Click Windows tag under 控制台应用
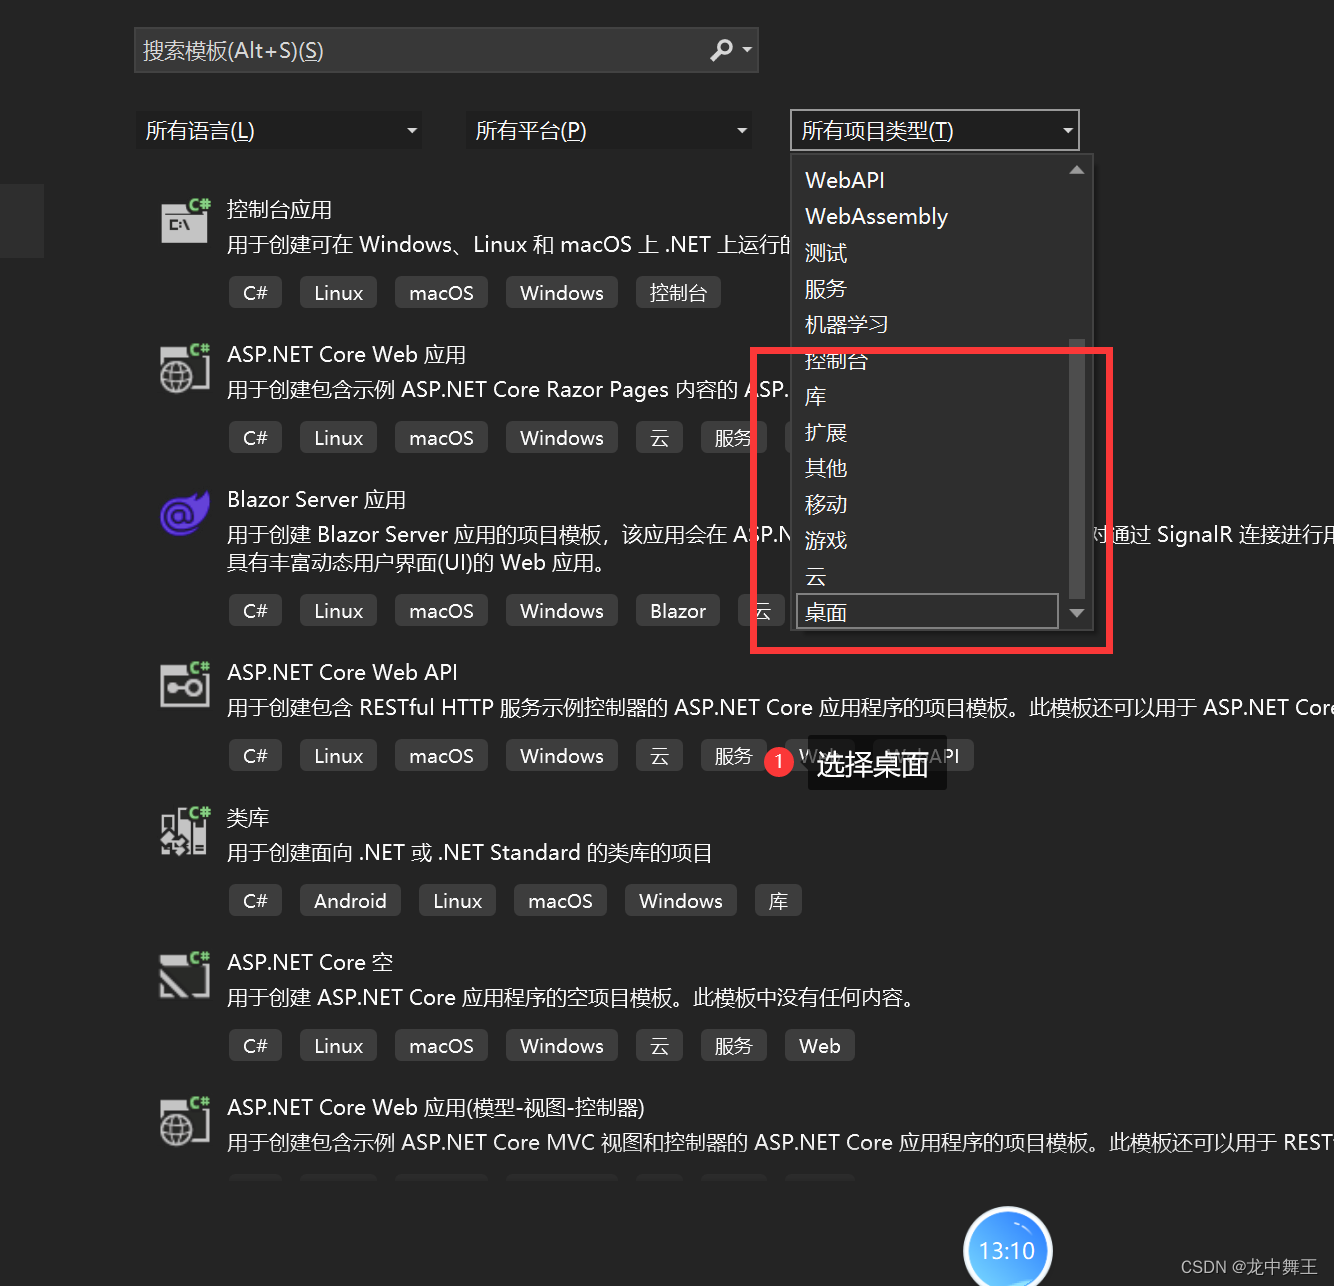The width and height of the screenshot is (1334, 1286). [x=562, y=293]
